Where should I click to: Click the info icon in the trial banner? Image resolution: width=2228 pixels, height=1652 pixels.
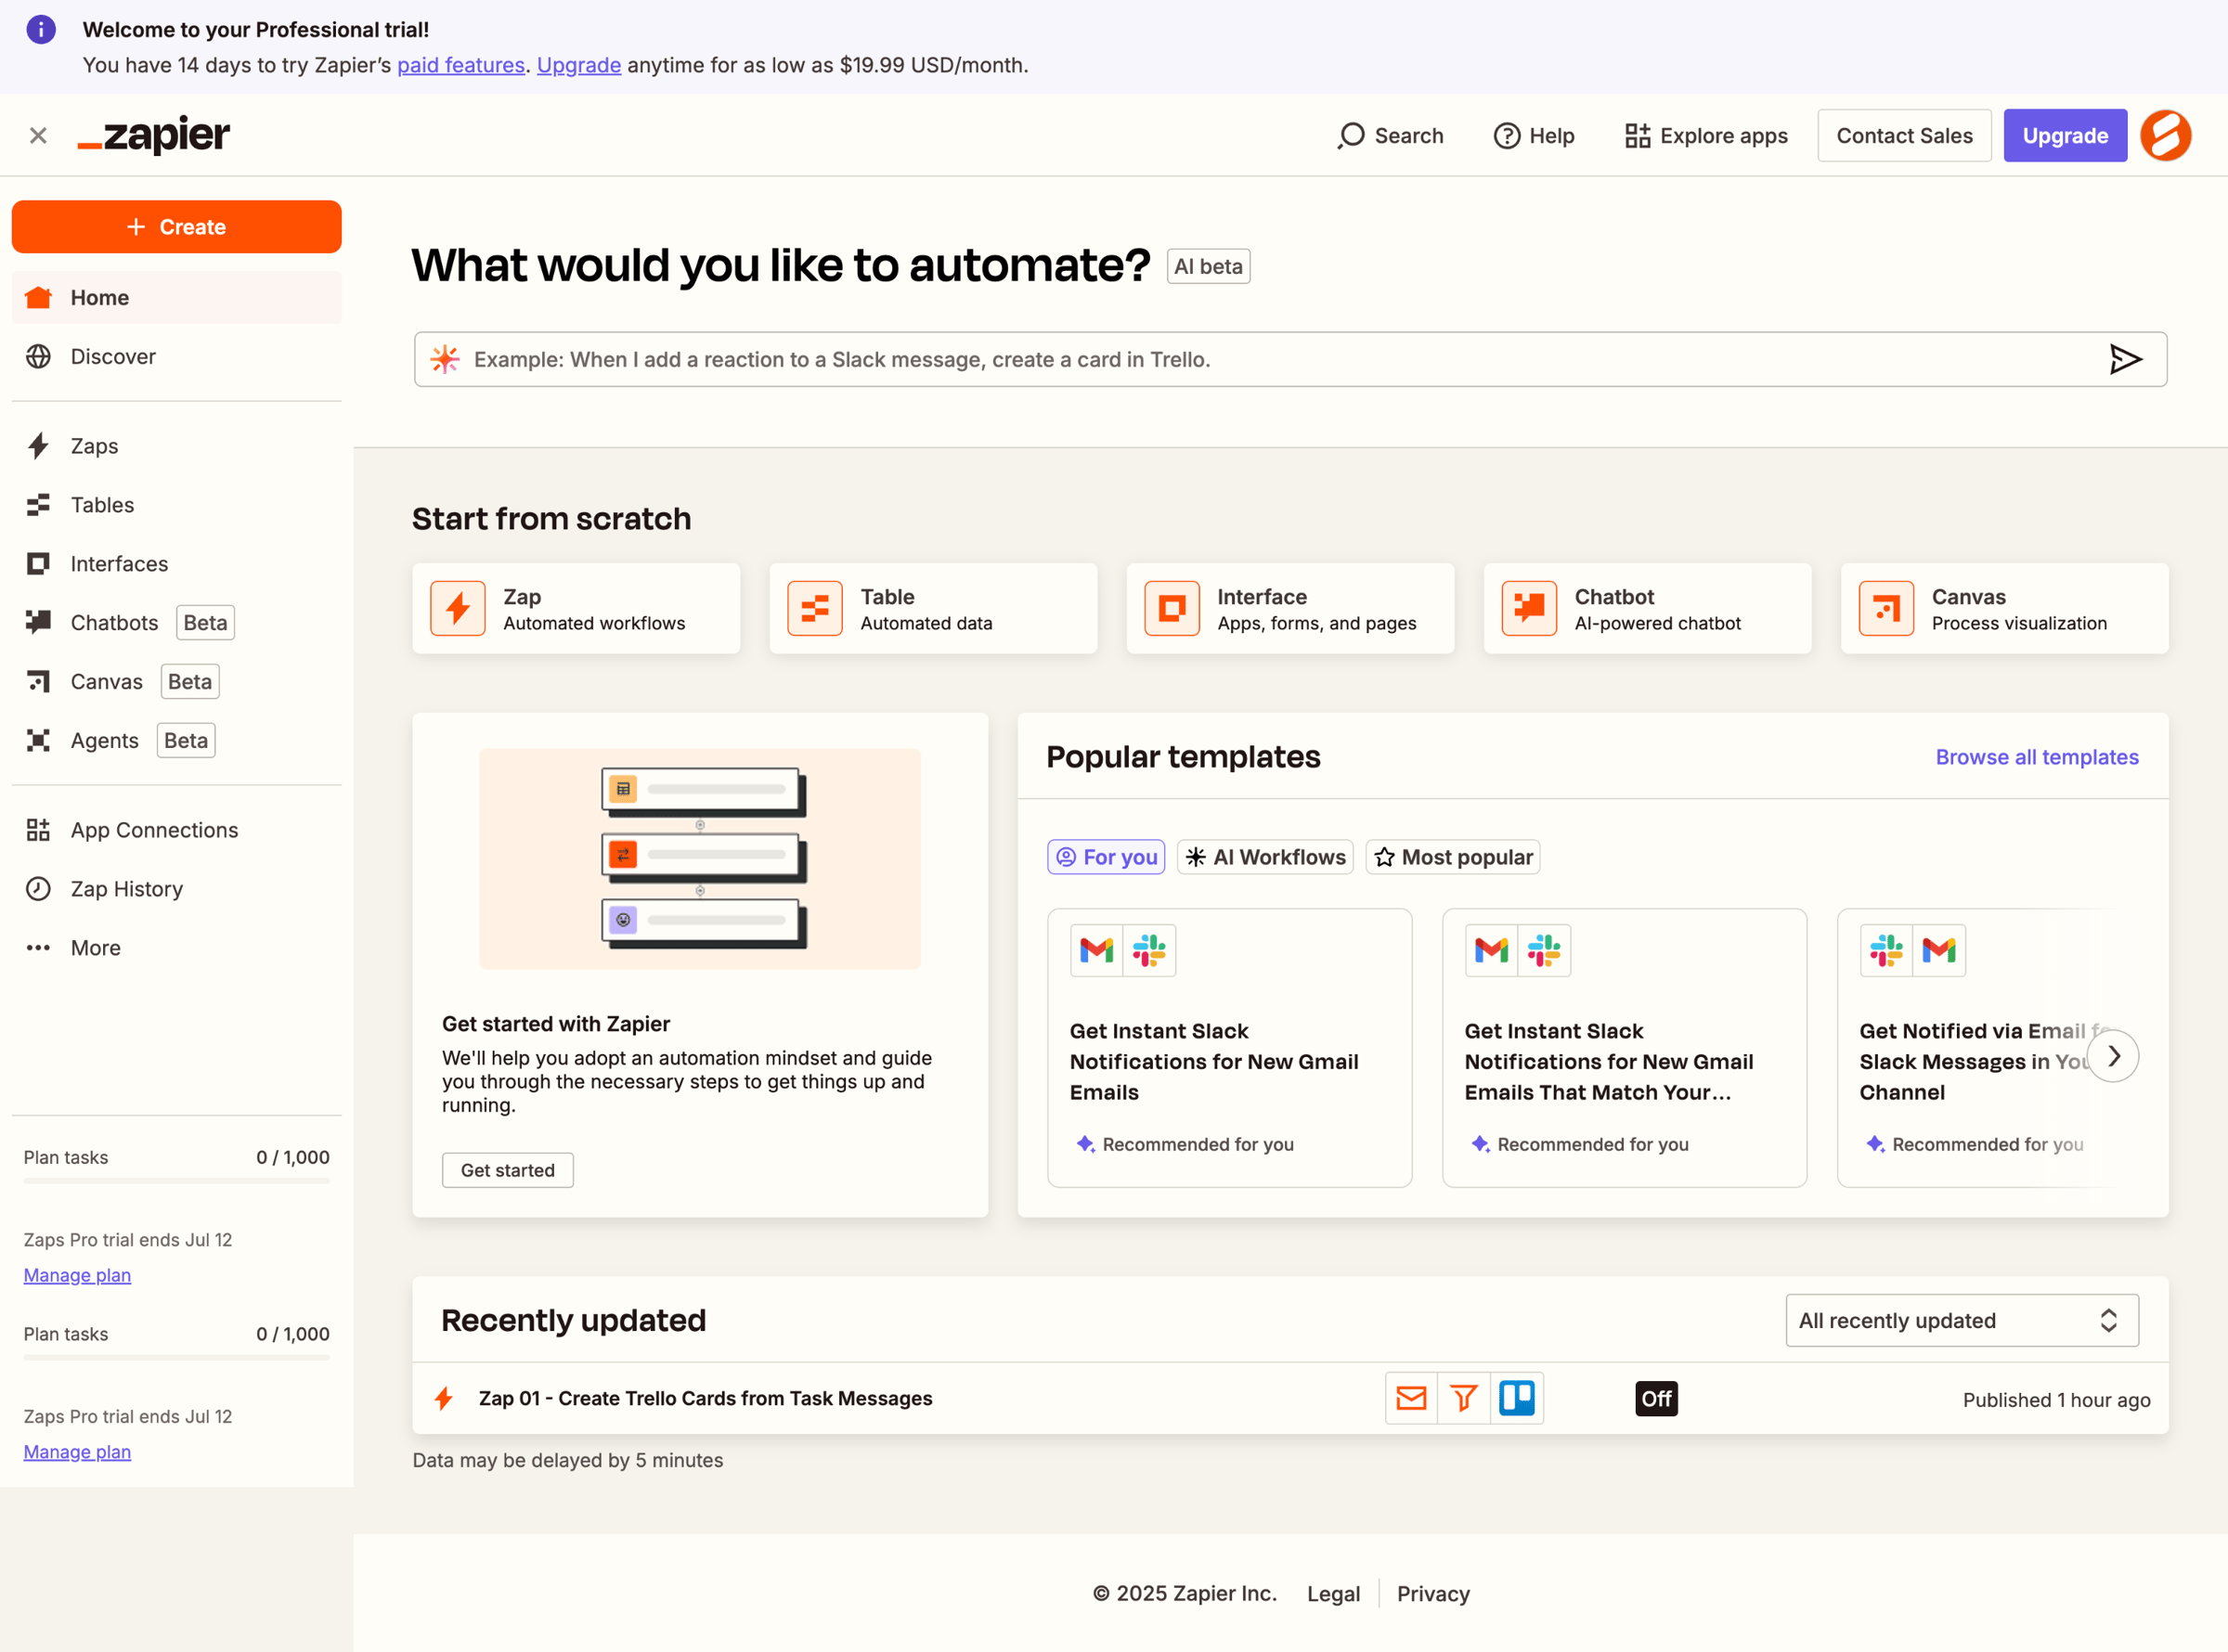(x=41, y=30)
